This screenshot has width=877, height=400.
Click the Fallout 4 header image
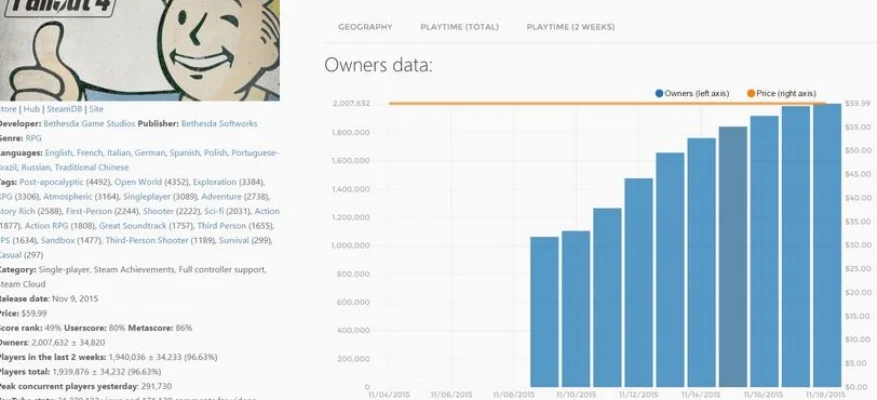click(x=140, y=50)
